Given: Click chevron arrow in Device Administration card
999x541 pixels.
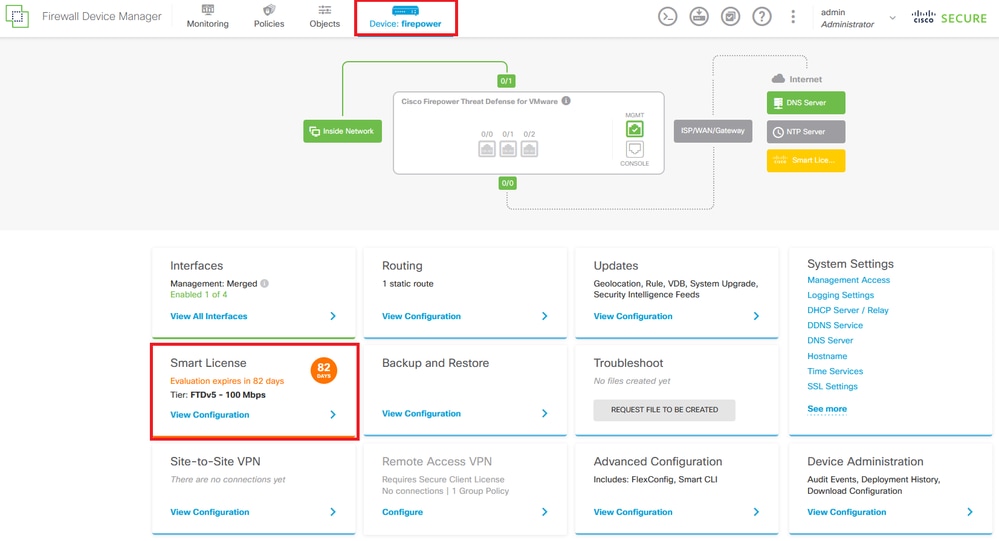Looking at the screenshot, I should 969,512.
